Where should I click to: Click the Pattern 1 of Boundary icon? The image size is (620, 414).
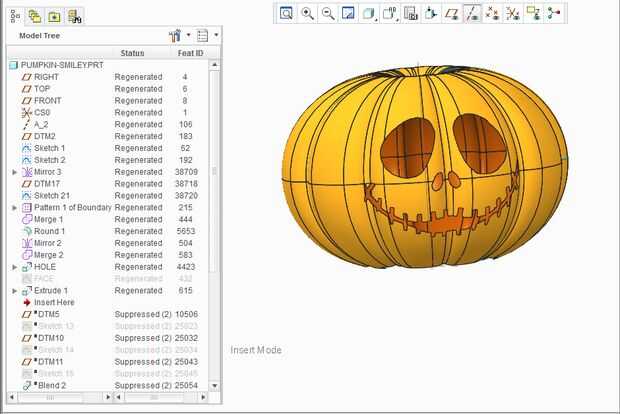coord(27,207)
